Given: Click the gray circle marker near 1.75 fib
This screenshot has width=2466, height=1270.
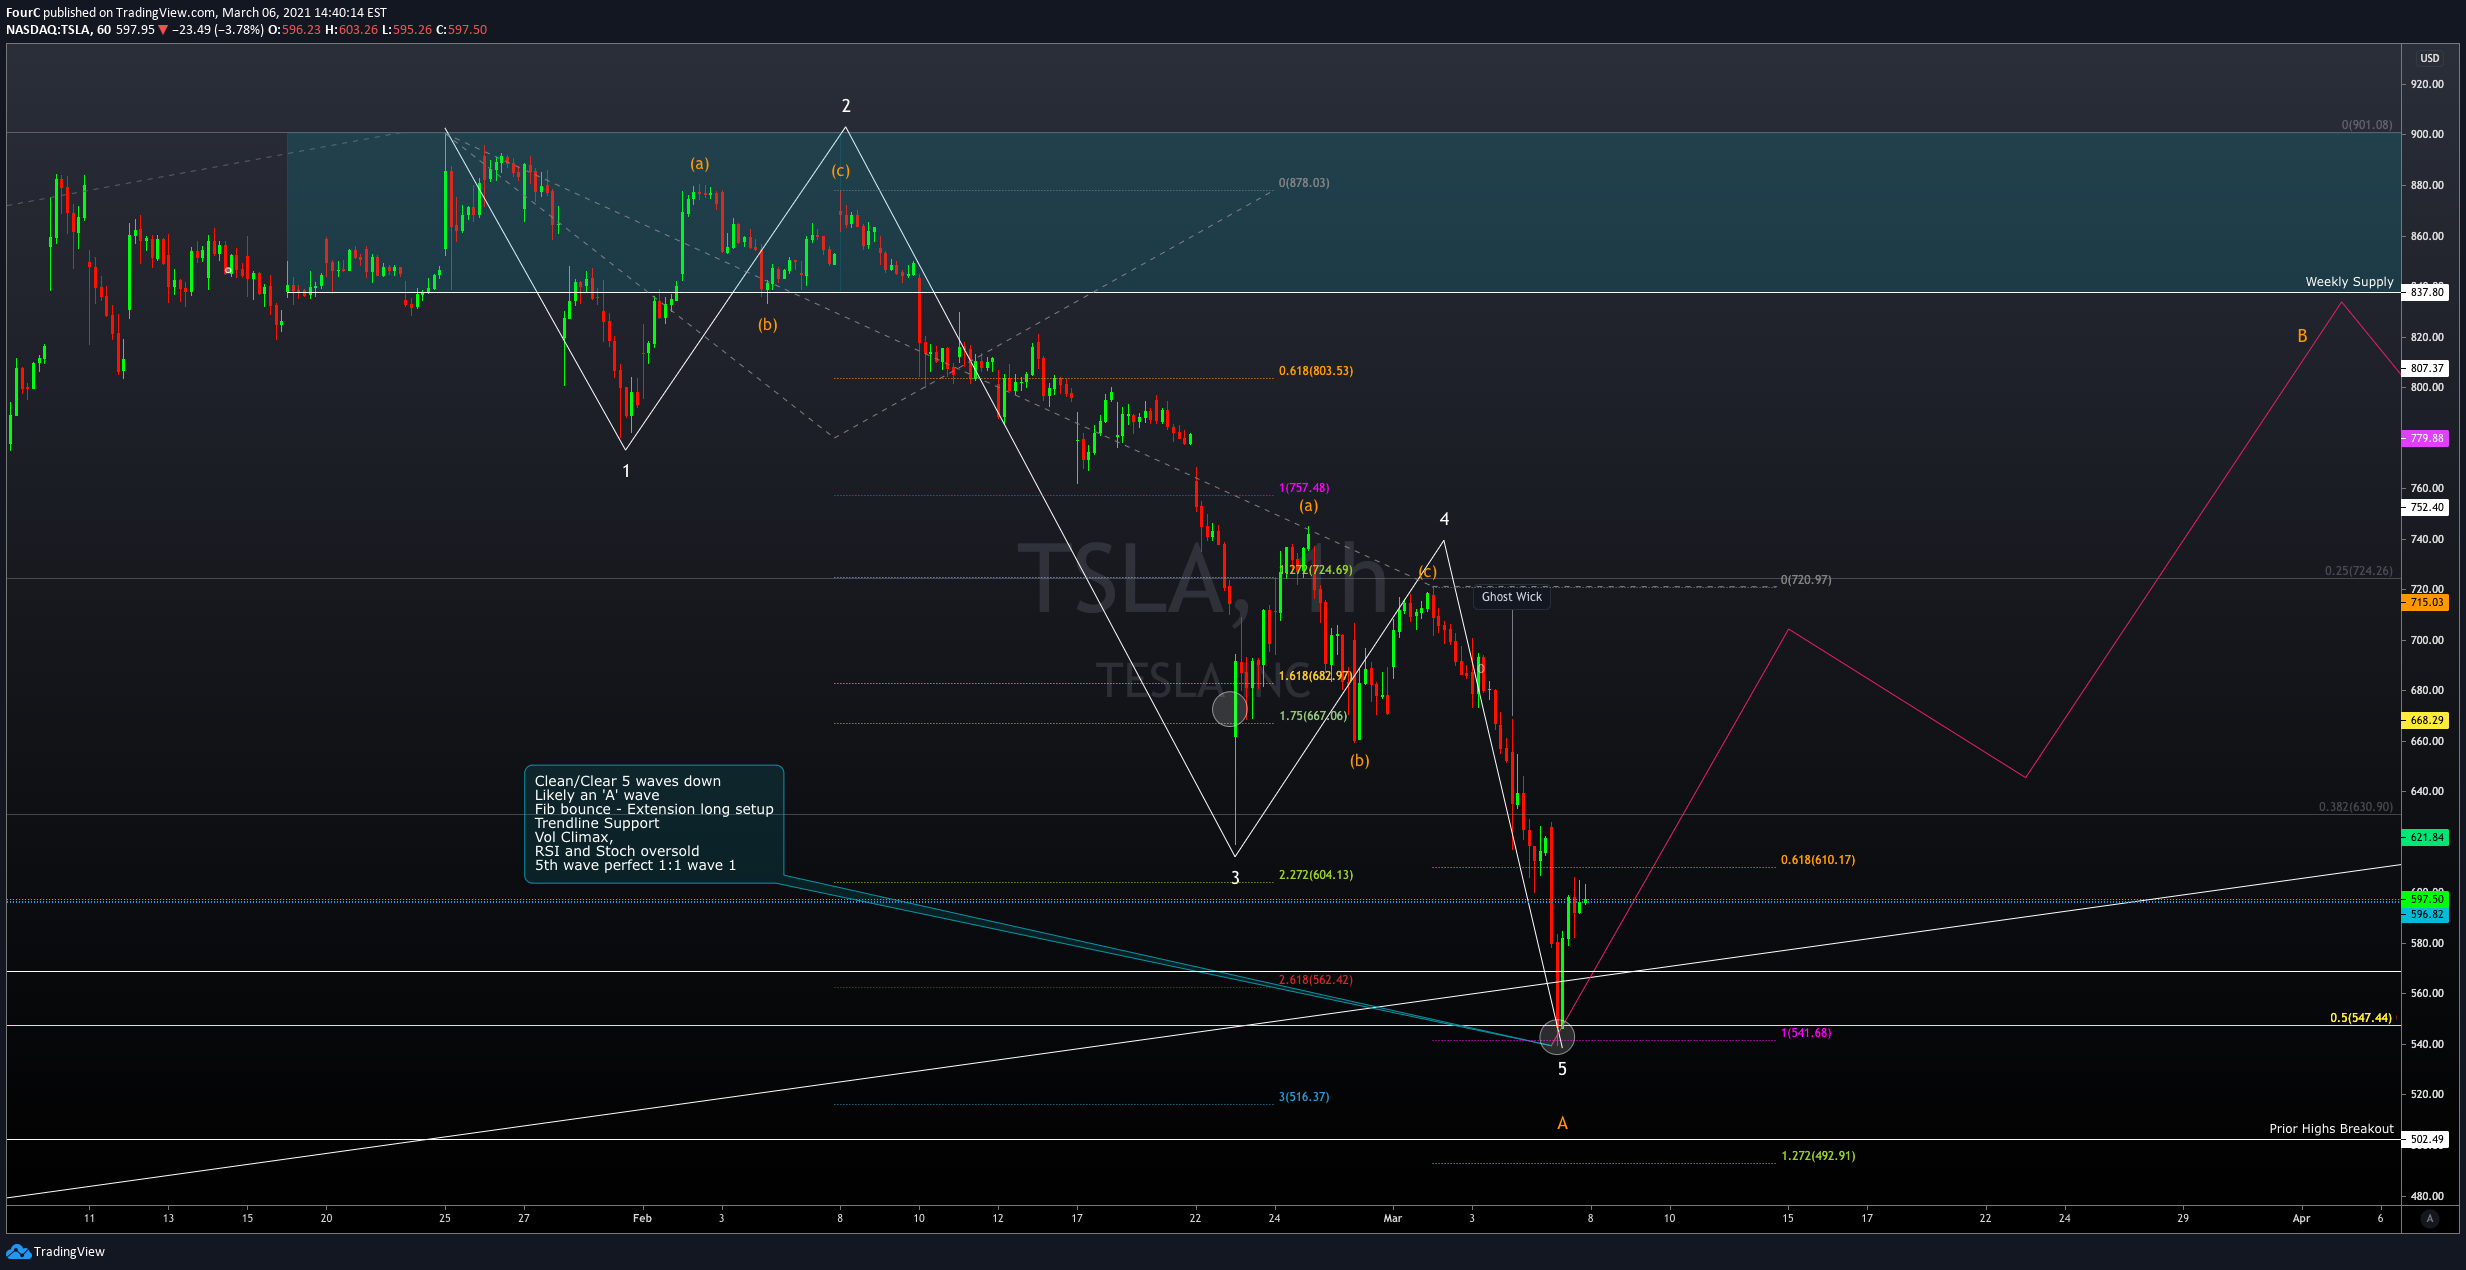Looking at the screenshot, I should 1229,709.
